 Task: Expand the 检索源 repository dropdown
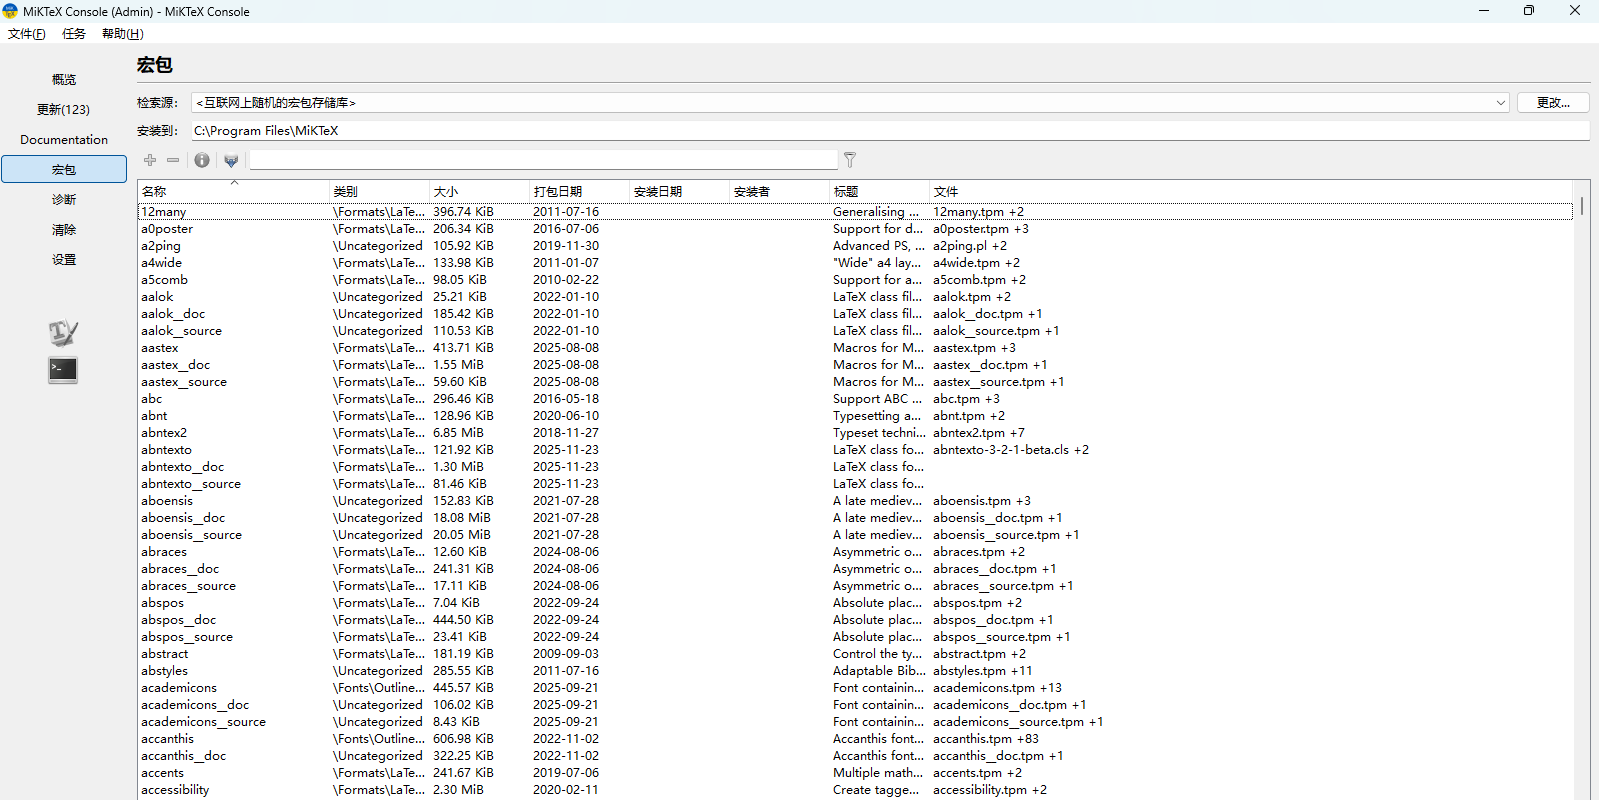click(1500, 103)
